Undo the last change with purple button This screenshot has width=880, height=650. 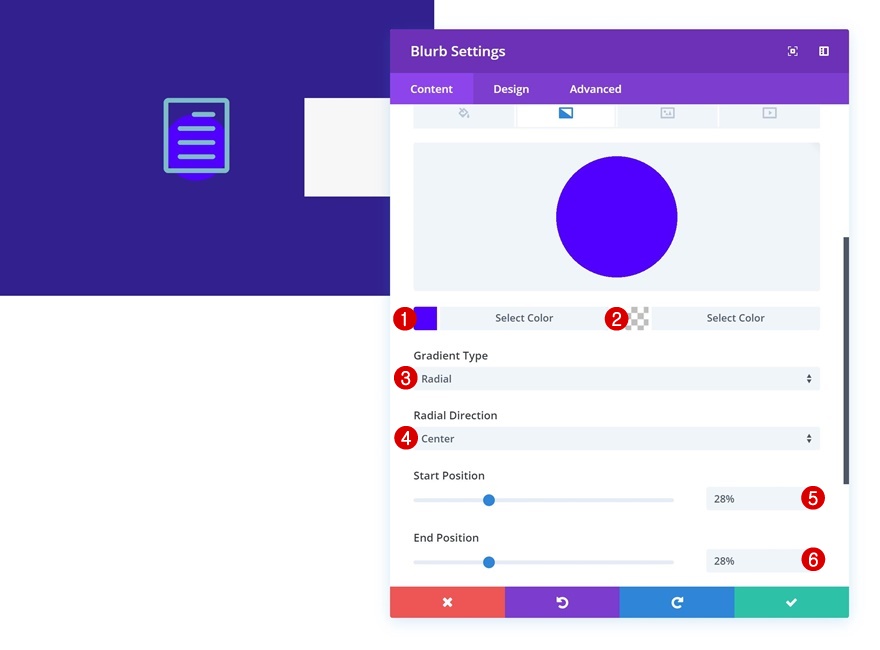(562, 602)
